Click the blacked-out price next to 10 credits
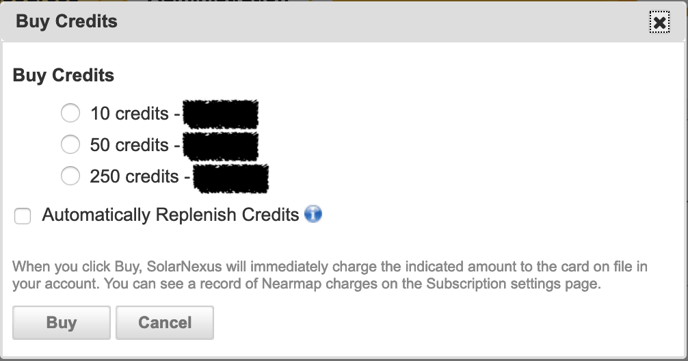Viewport: 688px width, 361px height. [221, 114]
